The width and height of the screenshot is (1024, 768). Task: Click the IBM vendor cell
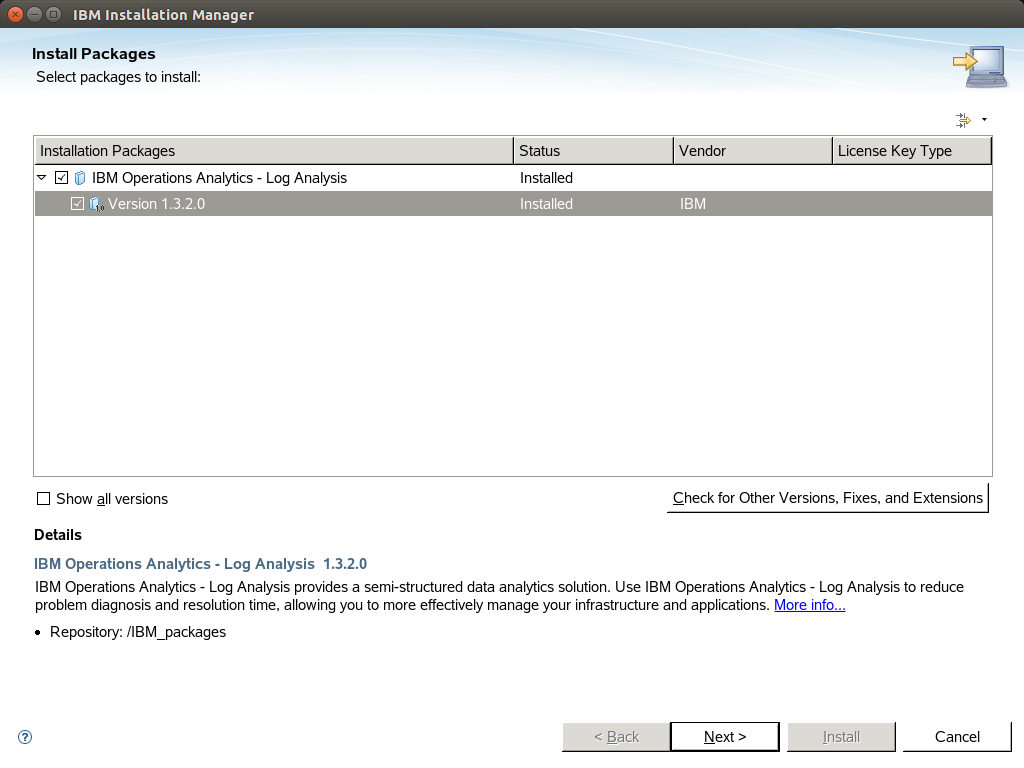click(693, 204)
